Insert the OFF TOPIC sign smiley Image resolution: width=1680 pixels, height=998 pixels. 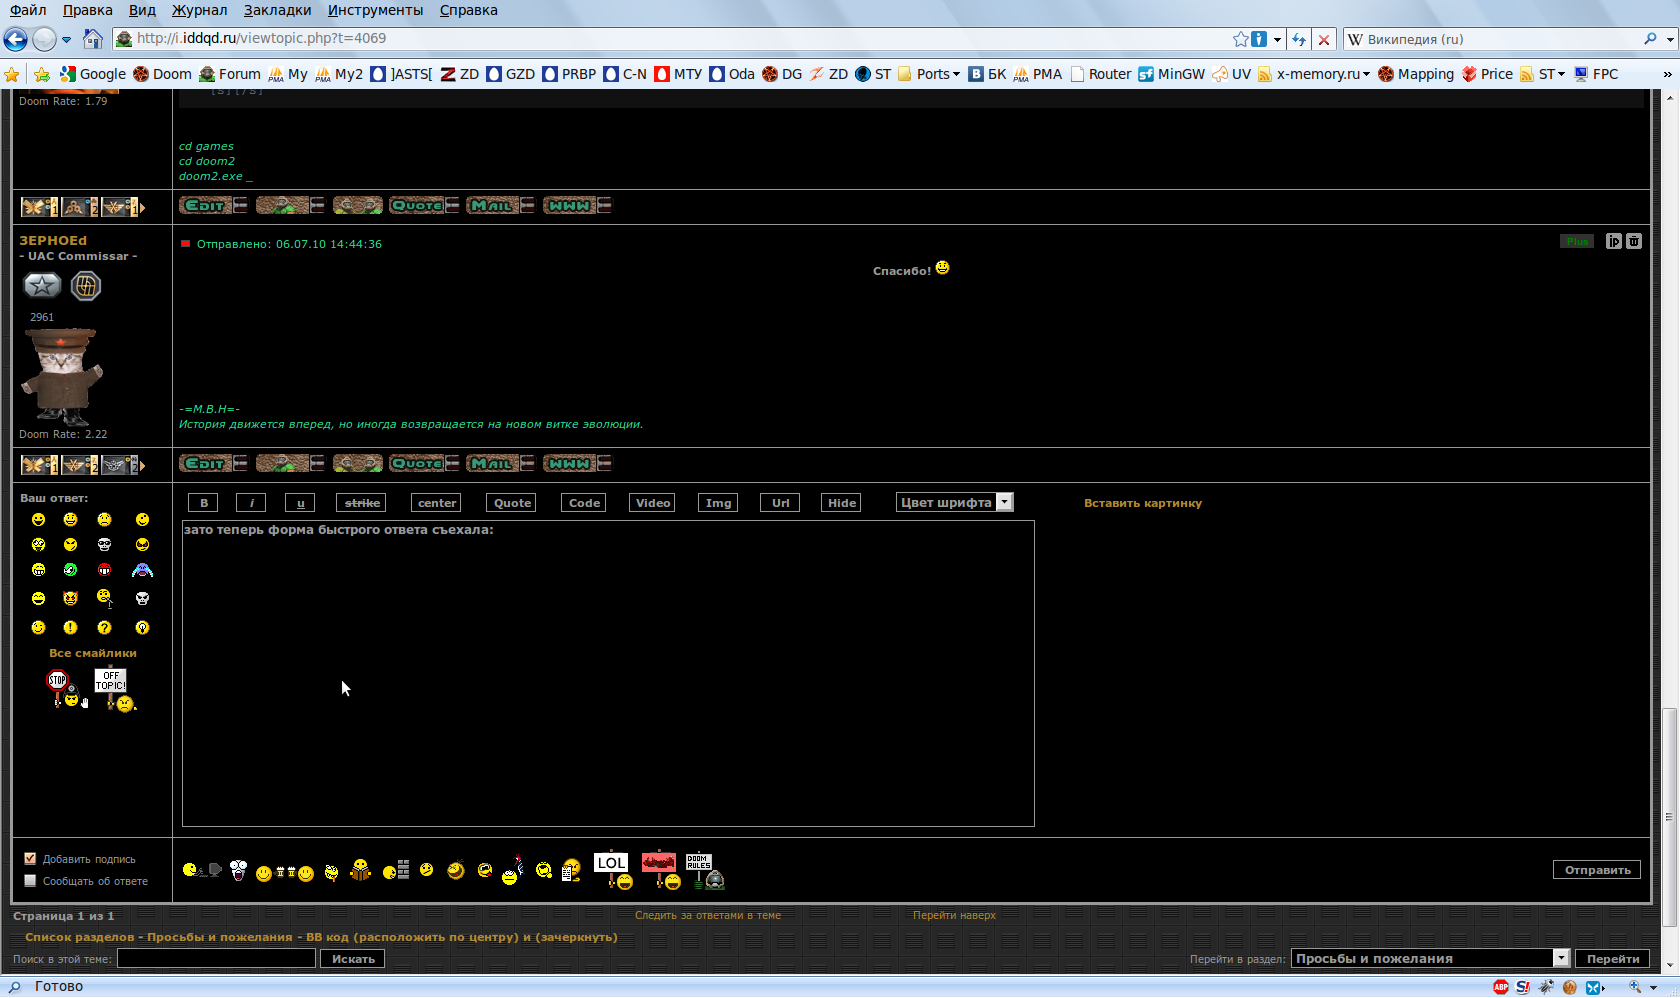pyautogui.click(x=114, y=689)
